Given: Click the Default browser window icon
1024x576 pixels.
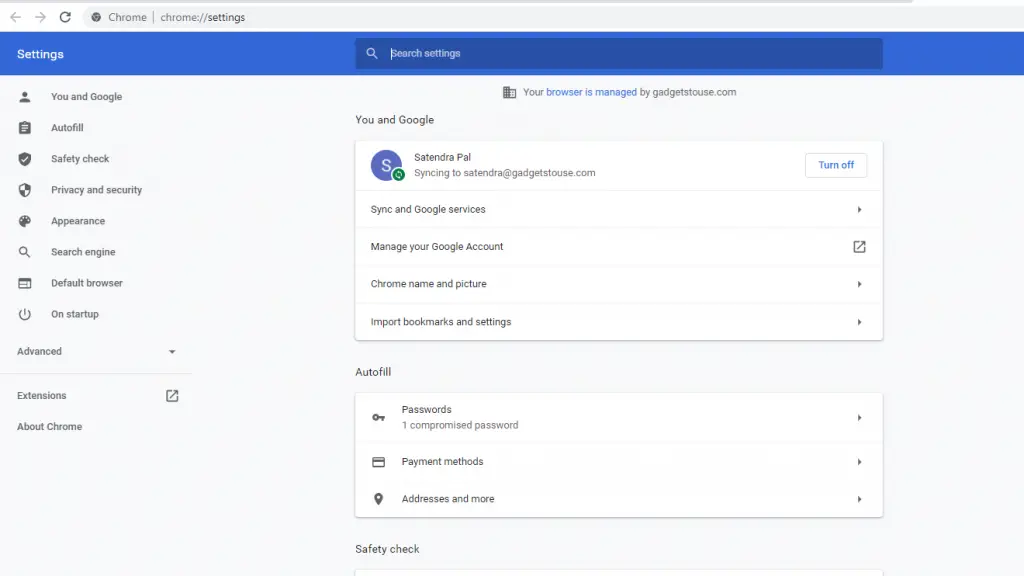Looking at the screenshot, I should click(x=25, y=283).
